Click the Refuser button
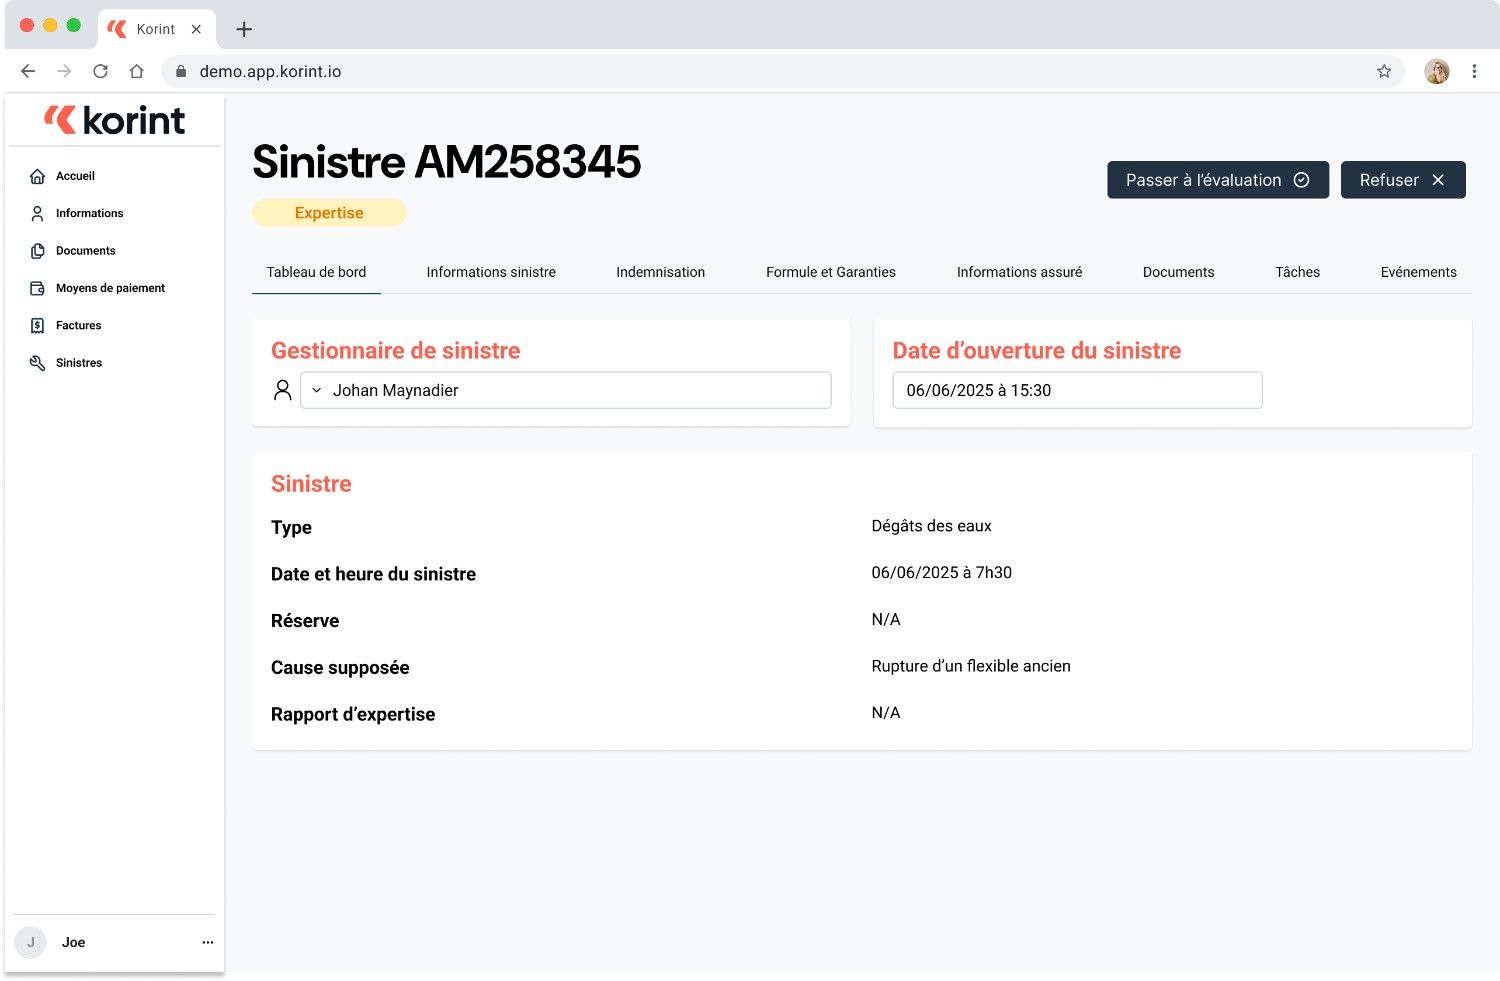The image size is (1500, 981). click(1403, 180)
